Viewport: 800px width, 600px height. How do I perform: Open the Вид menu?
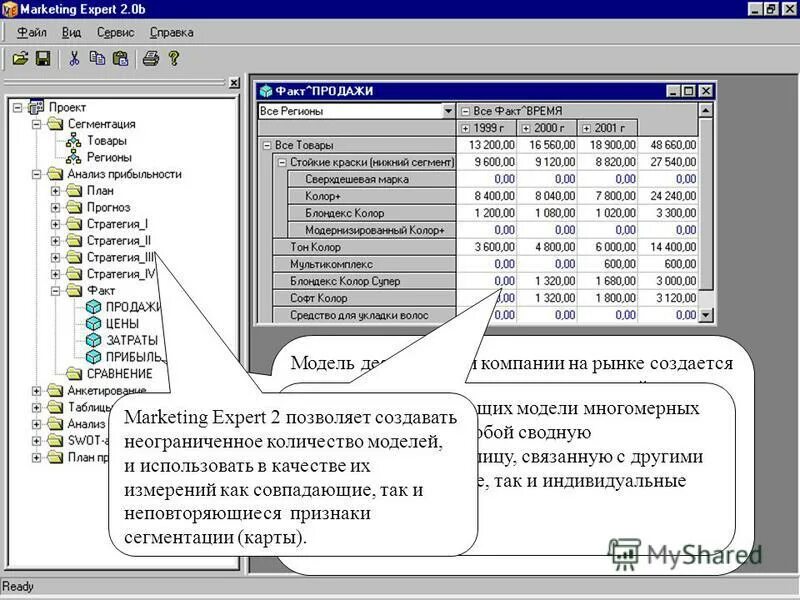point(71,33)
